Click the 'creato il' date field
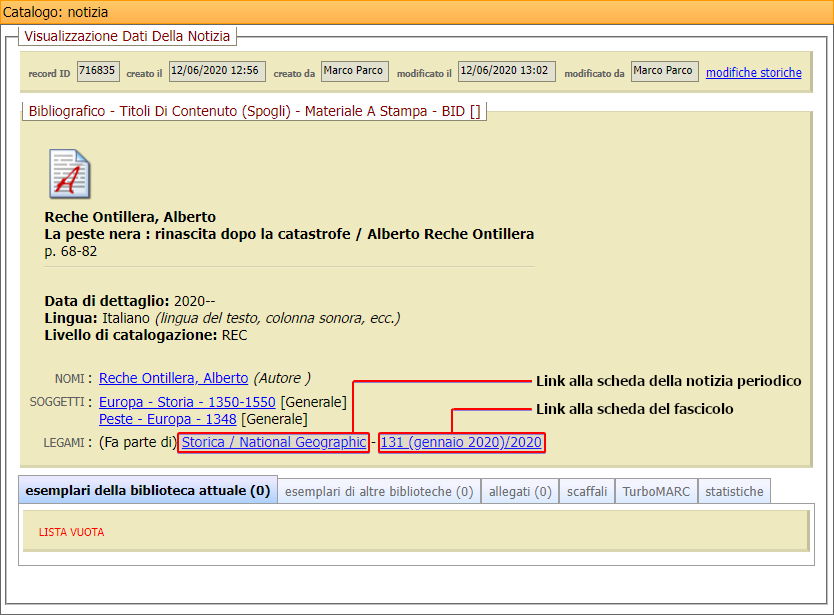Image resolution: width=834 pixels, height=615 pixels. [x=216, y=71]
